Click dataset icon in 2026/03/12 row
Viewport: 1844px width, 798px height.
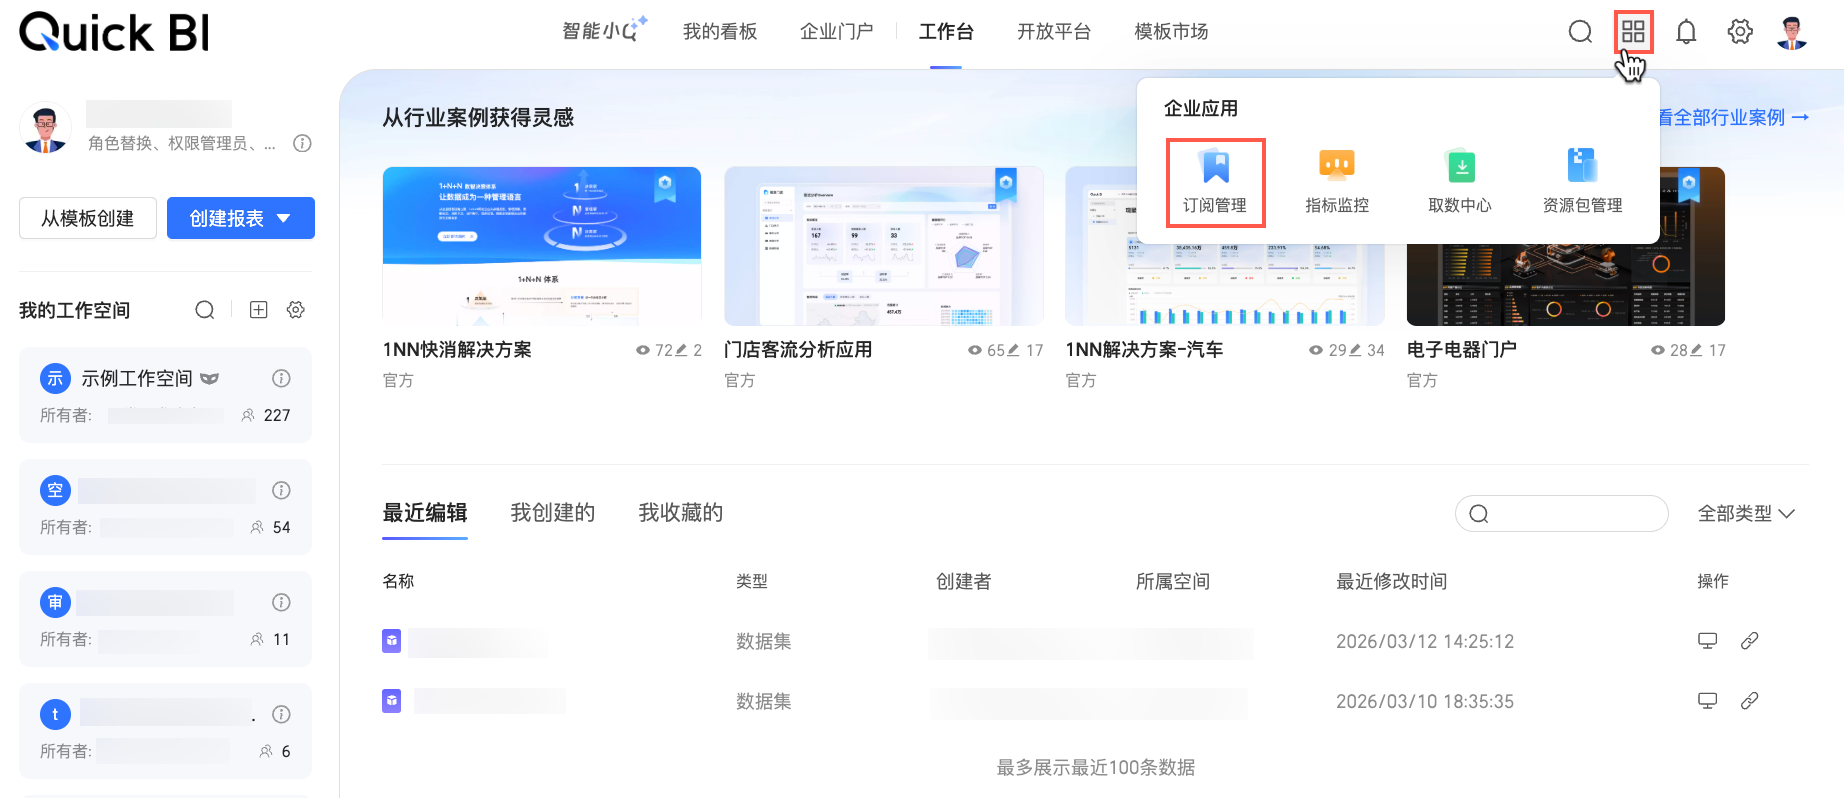392,641
